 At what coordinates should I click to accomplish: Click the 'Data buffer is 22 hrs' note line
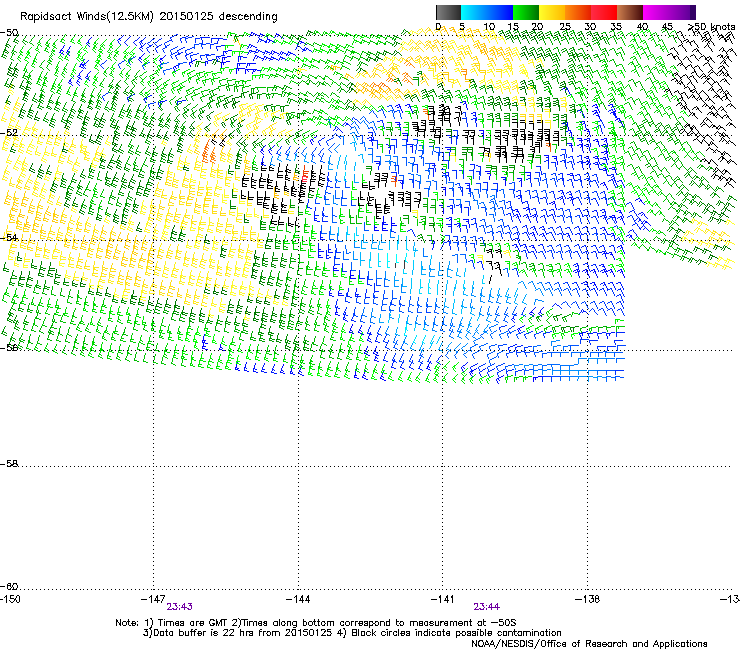click(x=352, y=633)
